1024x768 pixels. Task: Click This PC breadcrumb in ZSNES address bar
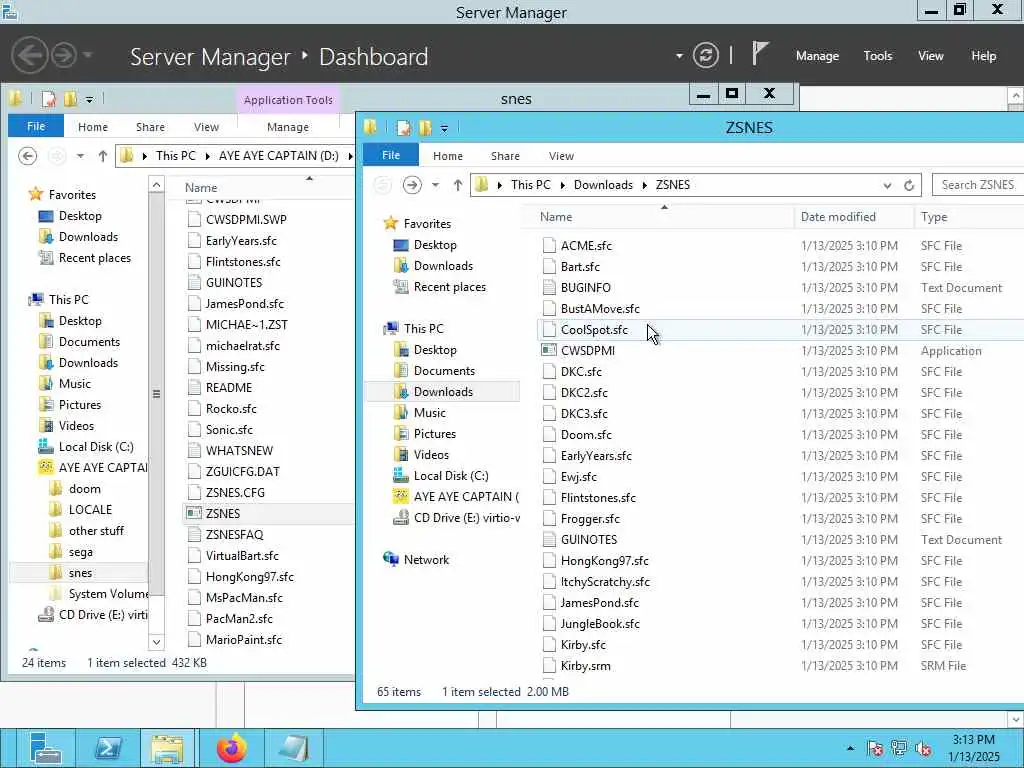click(x=531, y=185)
